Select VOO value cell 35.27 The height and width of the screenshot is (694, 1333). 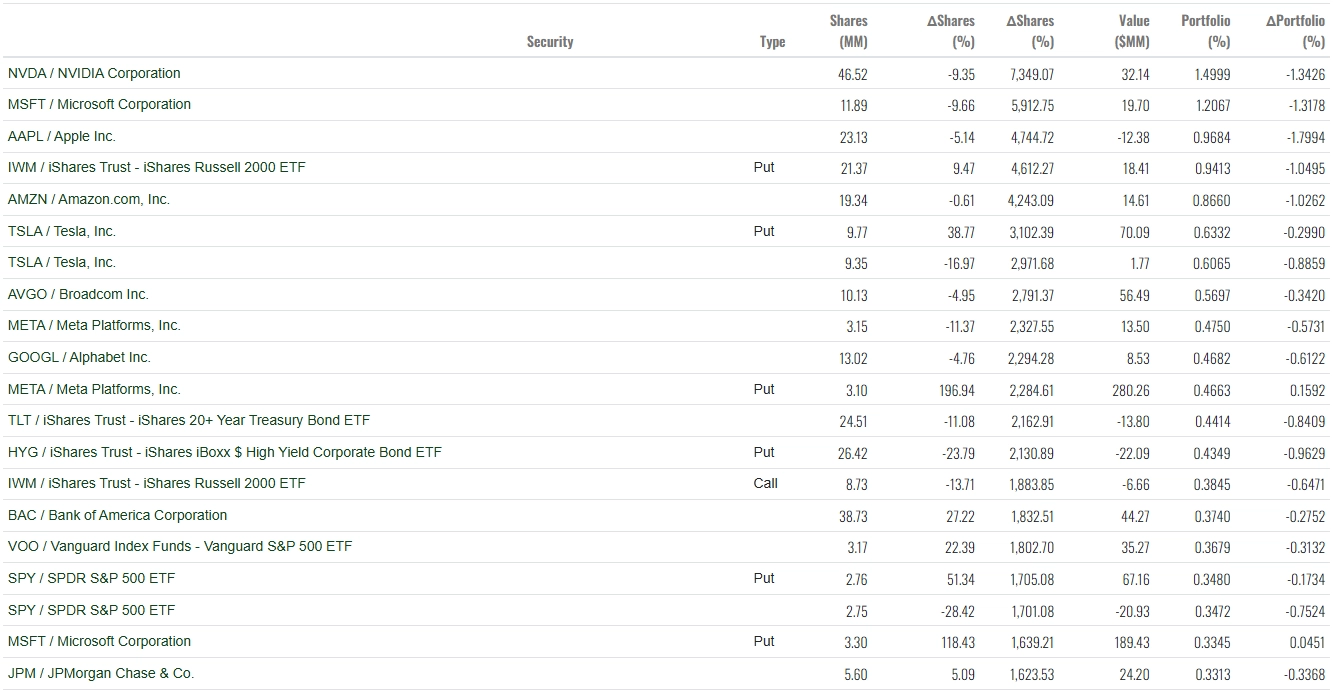(x=1136, y=547)
